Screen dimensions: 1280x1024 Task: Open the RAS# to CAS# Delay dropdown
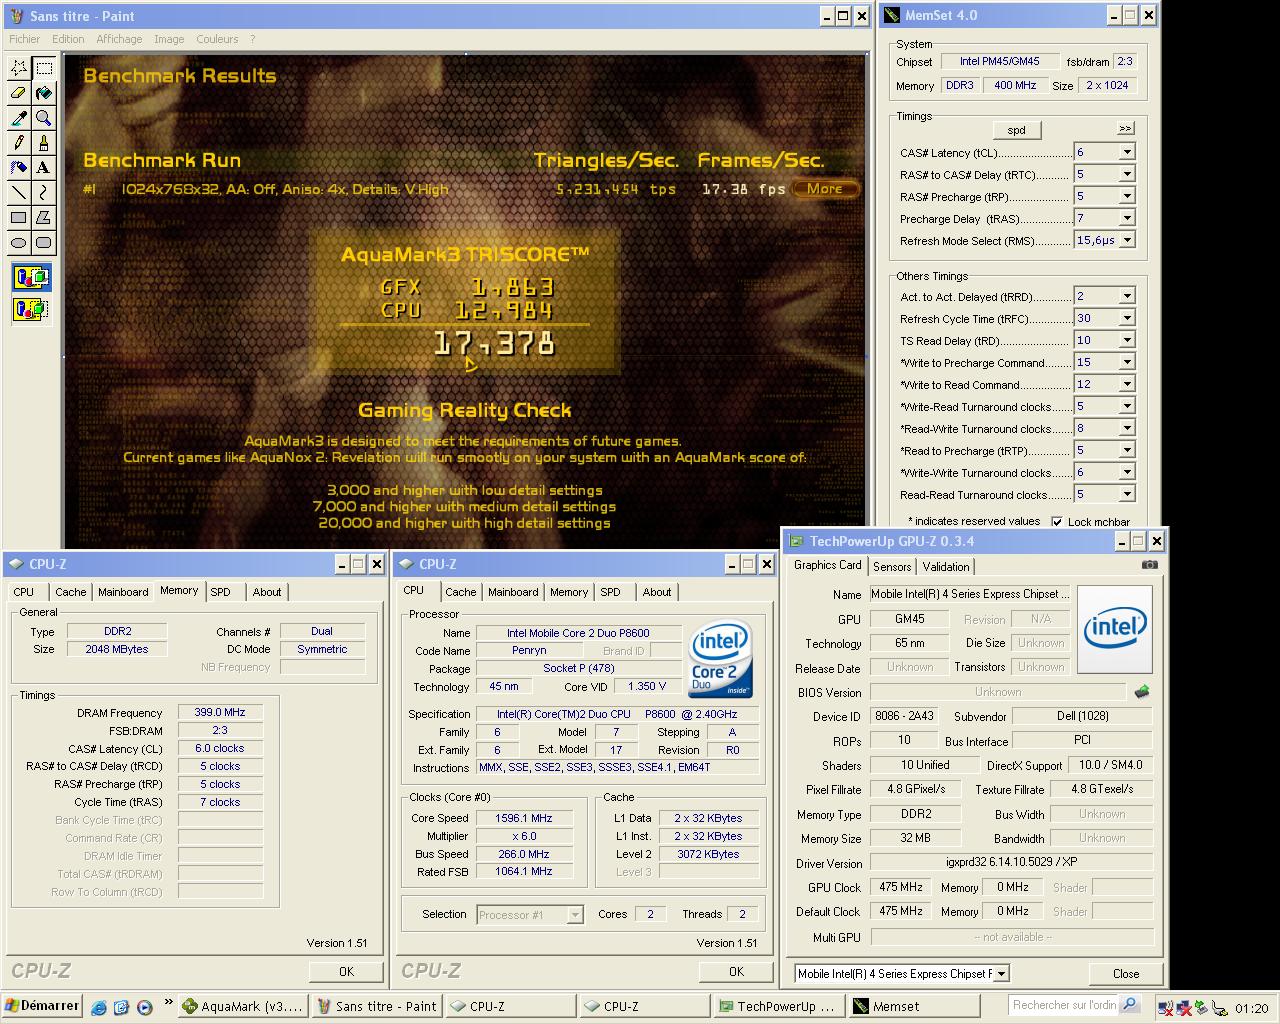[x=1127, y=174]
